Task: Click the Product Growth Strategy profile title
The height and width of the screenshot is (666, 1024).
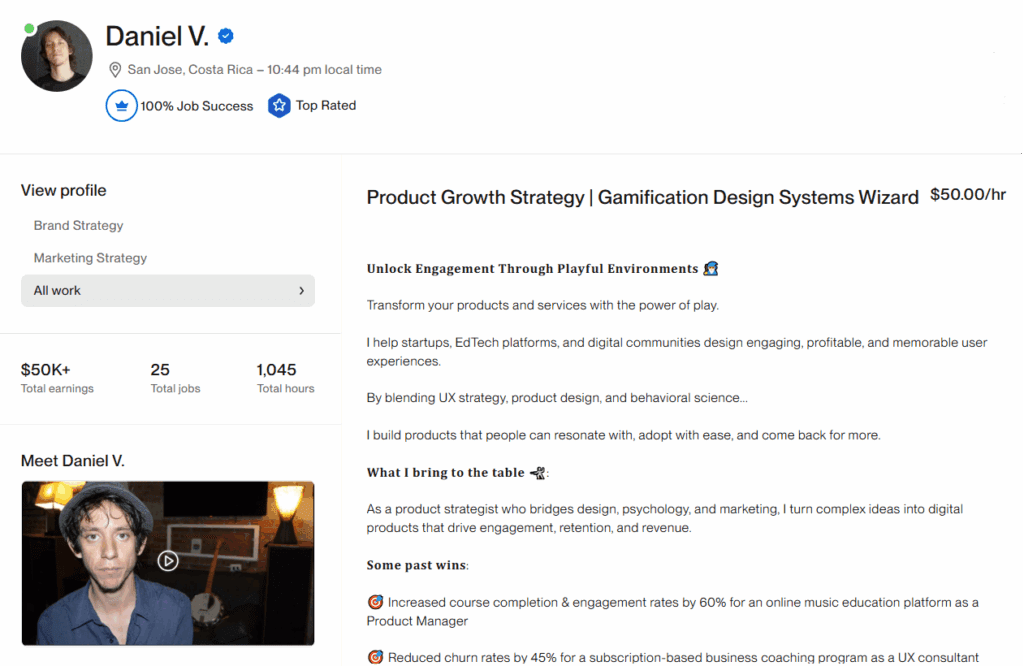Action: [x=642, y=197]
